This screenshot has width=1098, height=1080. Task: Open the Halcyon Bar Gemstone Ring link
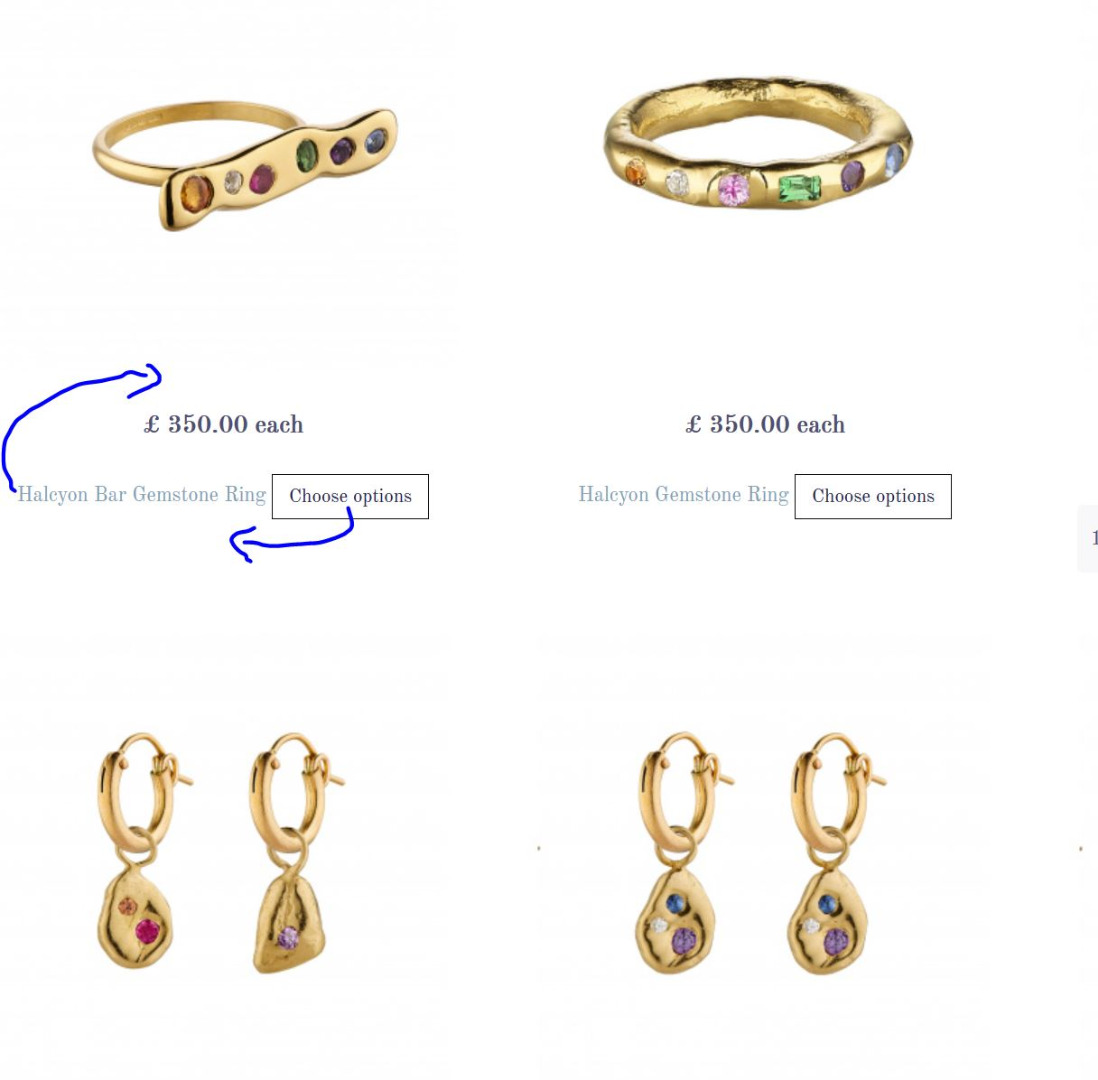click(x=141, y=494)
